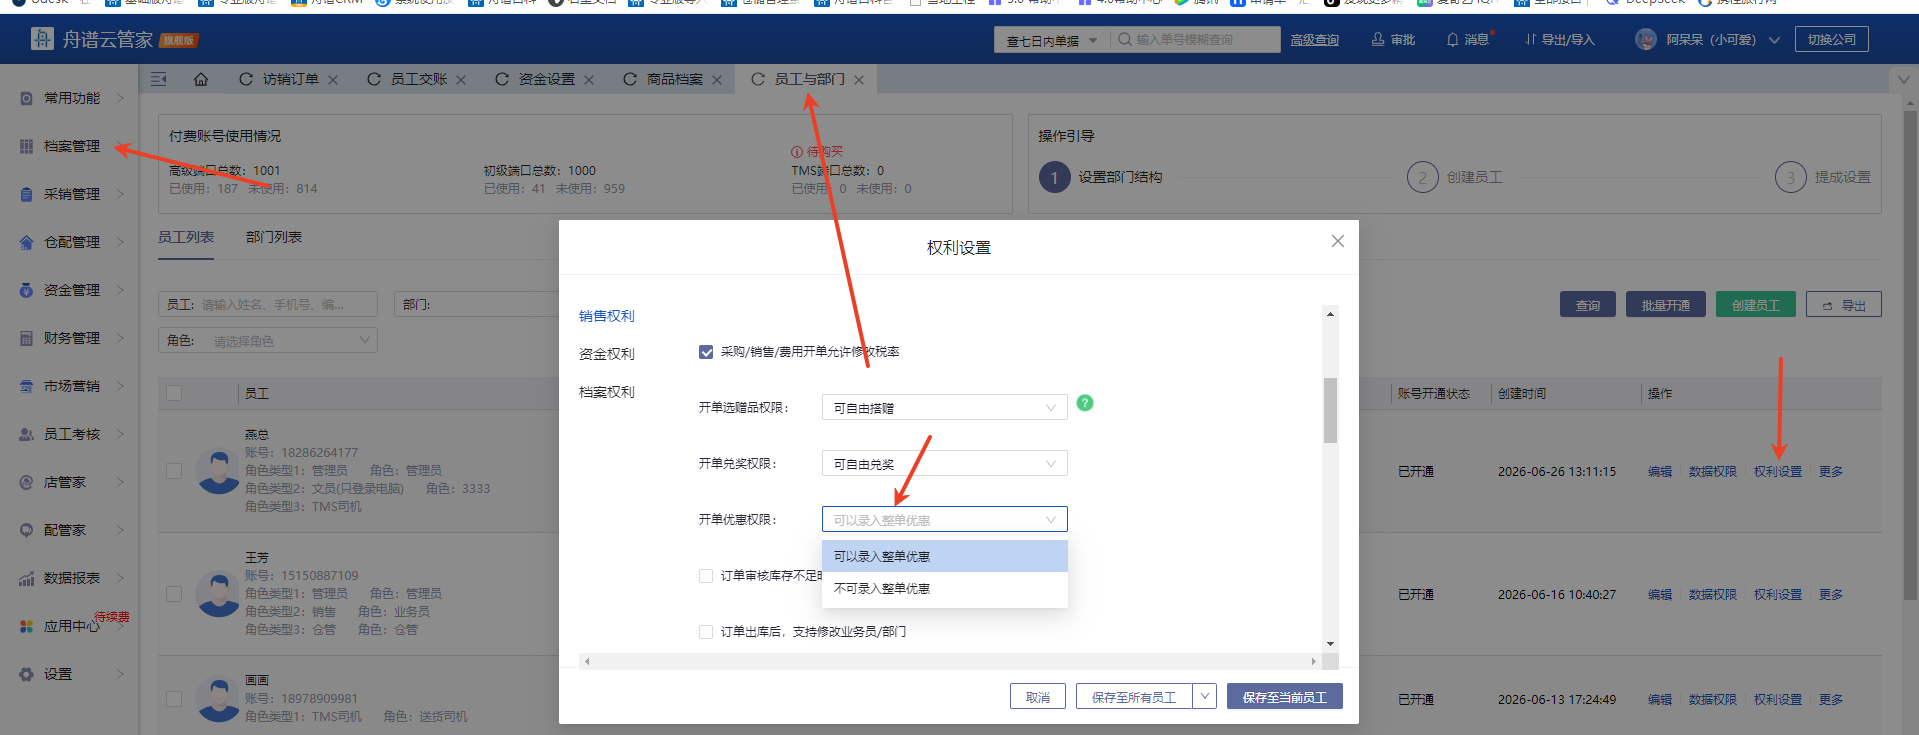1919x735 pixels.
Task: Toggle the select-all checkbox in employee table header
Action: 174,393
